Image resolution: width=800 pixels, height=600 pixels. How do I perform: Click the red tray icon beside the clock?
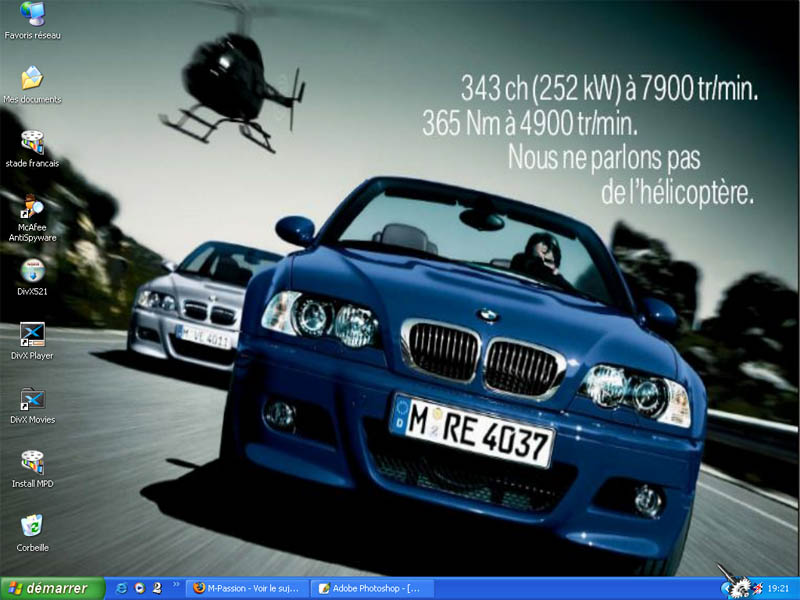758,589
